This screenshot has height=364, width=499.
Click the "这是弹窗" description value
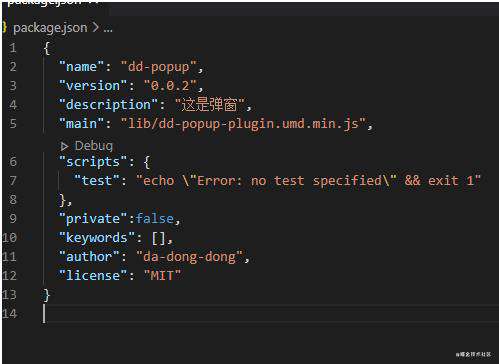tap(209, 105)
